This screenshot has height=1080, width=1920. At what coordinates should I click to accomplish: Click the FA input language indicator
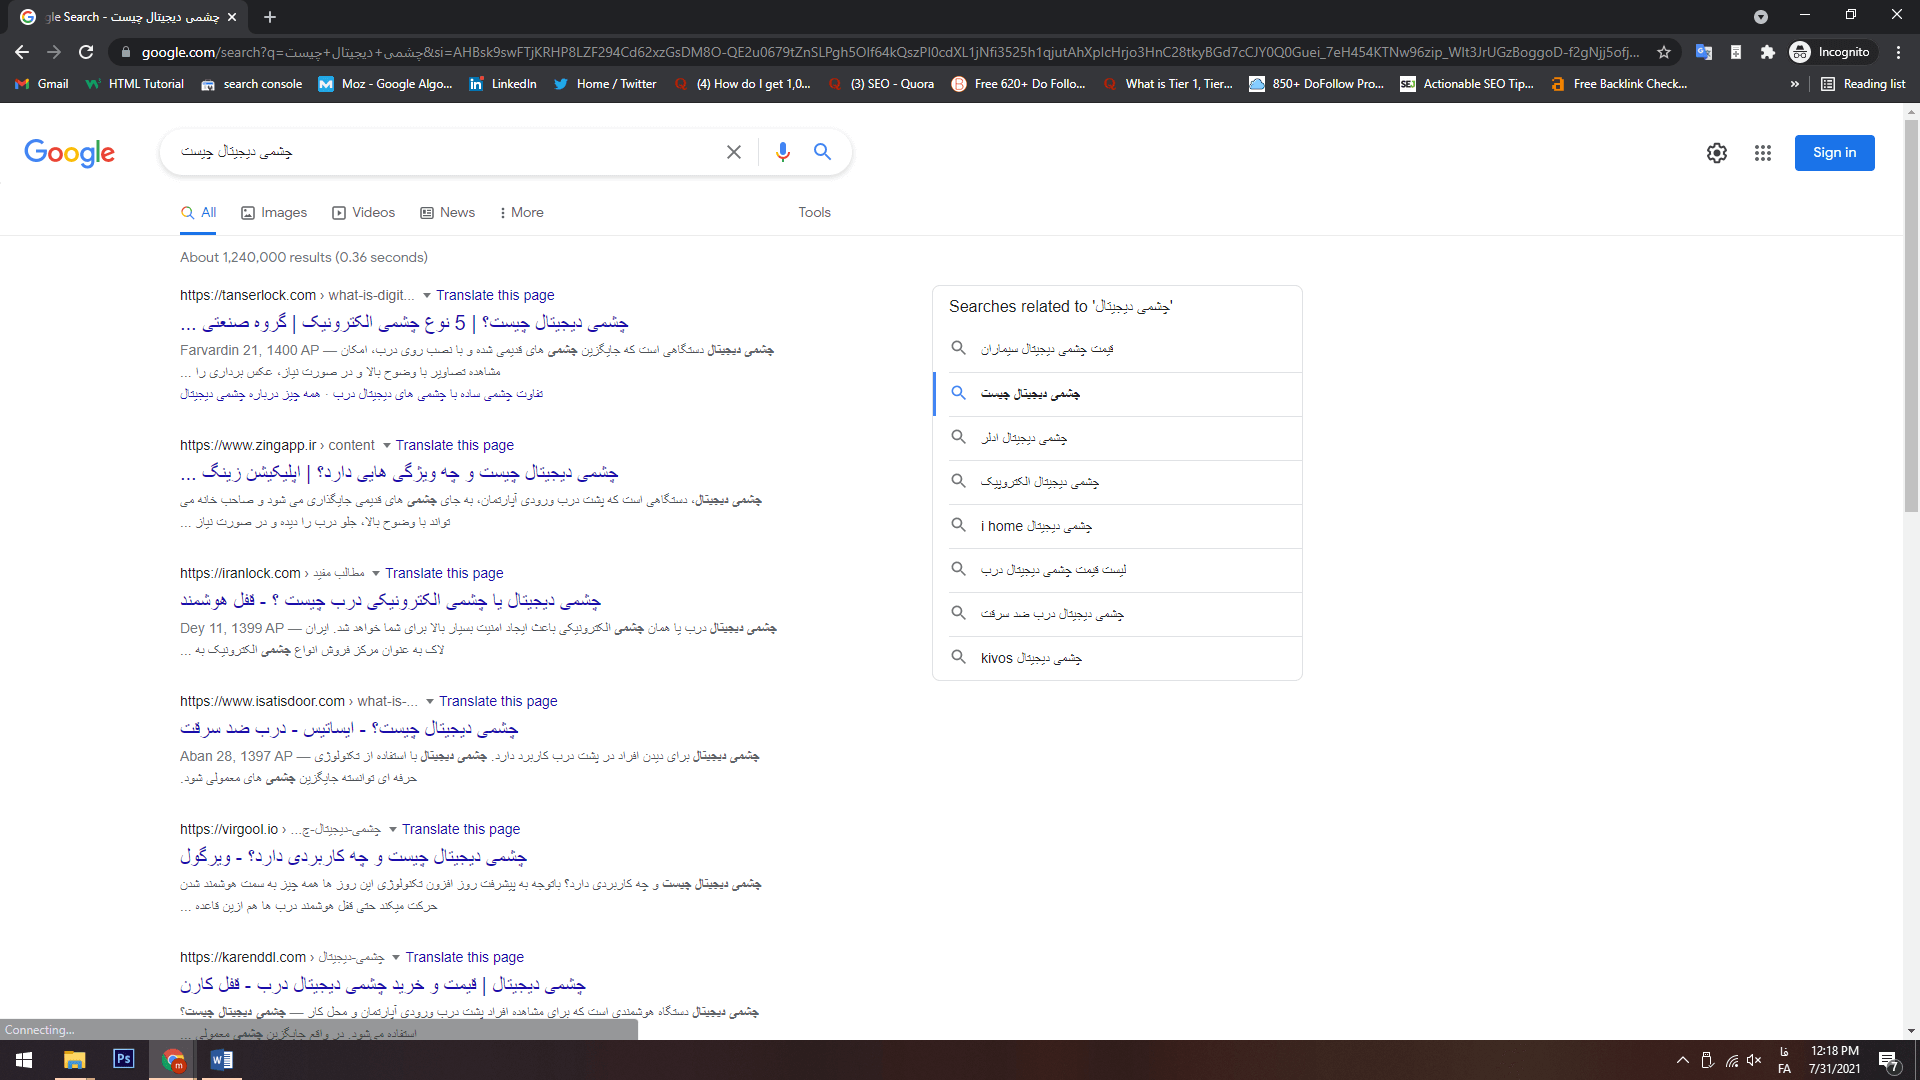(1784, 1061)
